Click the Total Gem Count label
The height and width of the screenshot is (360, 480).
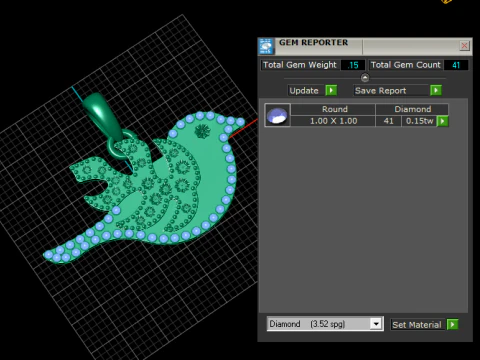point(406,65)
